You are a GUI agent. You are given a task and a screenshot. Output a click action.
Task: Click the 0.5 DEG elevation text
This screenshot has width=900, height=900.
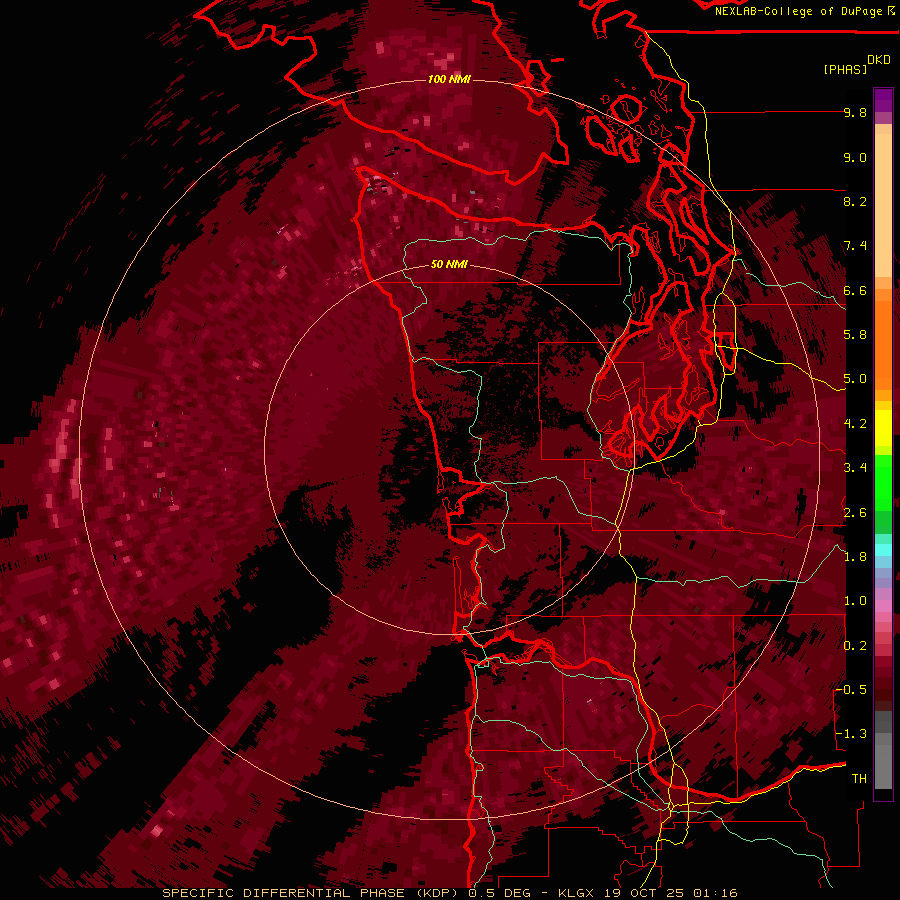pyautogui.click(x=501, y=893)
